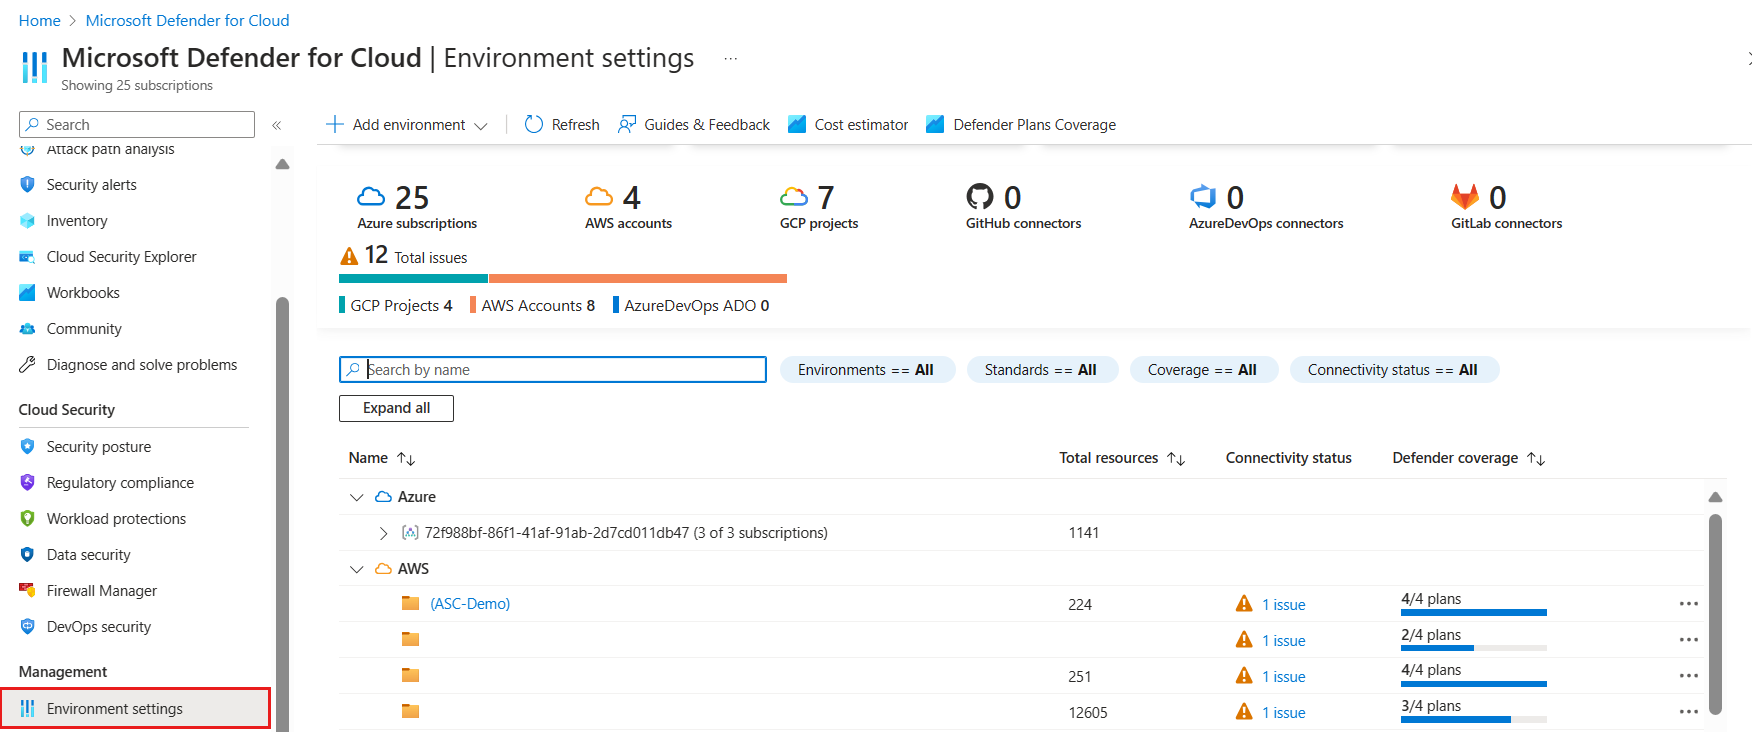Collapse the Azure tree group
Image resolution: width=1752 pixels, height=732 pixels.
(x=357, y=497)
